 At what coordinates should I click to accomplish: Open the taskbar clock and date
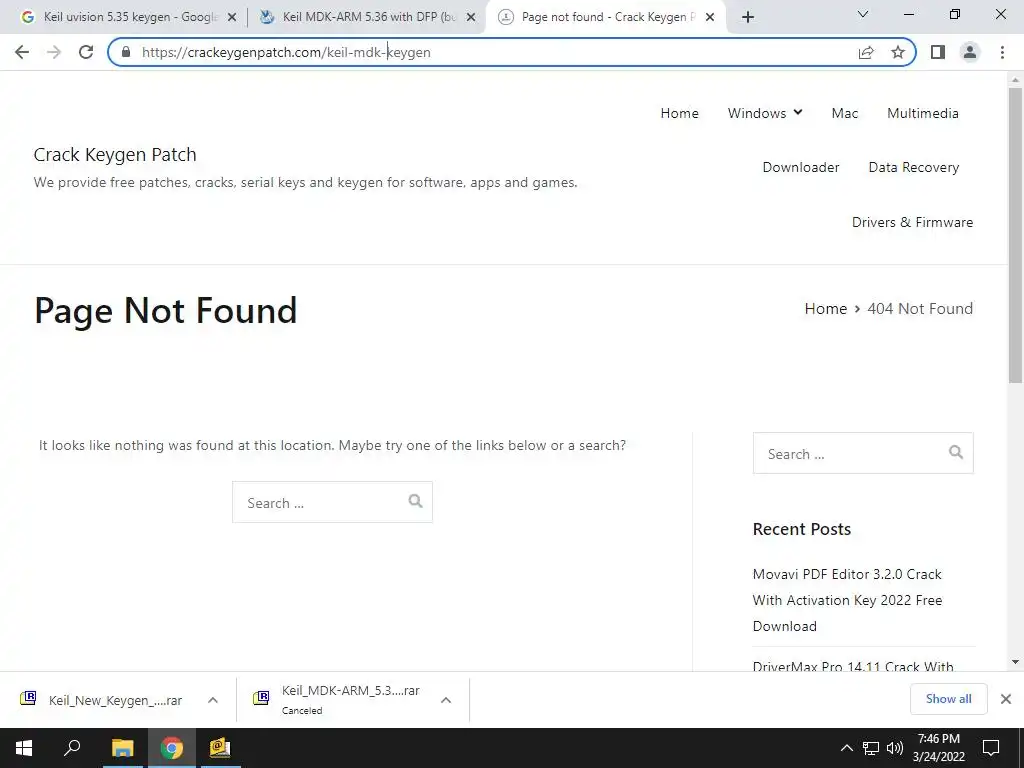938,748
